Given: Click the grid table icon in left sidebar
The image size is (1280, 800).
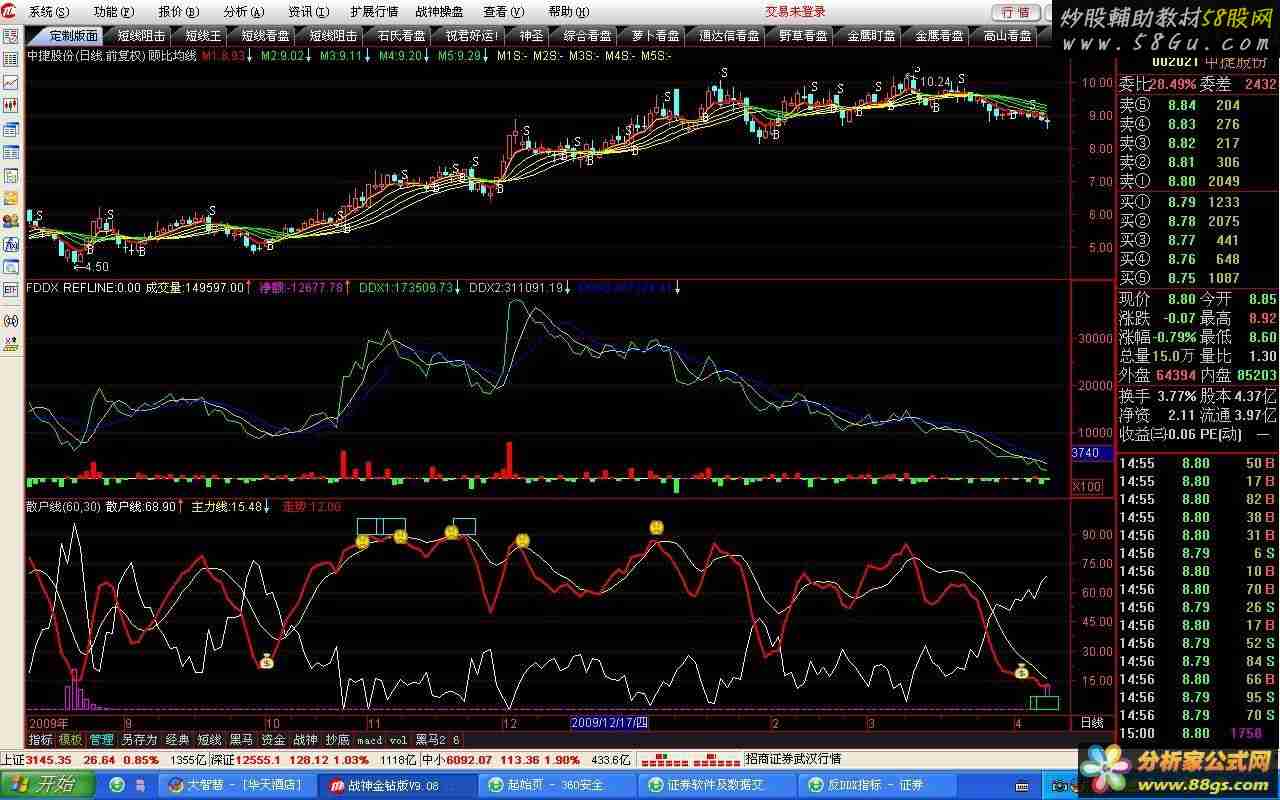Looking at the screenshot, I should click(11, 60).
